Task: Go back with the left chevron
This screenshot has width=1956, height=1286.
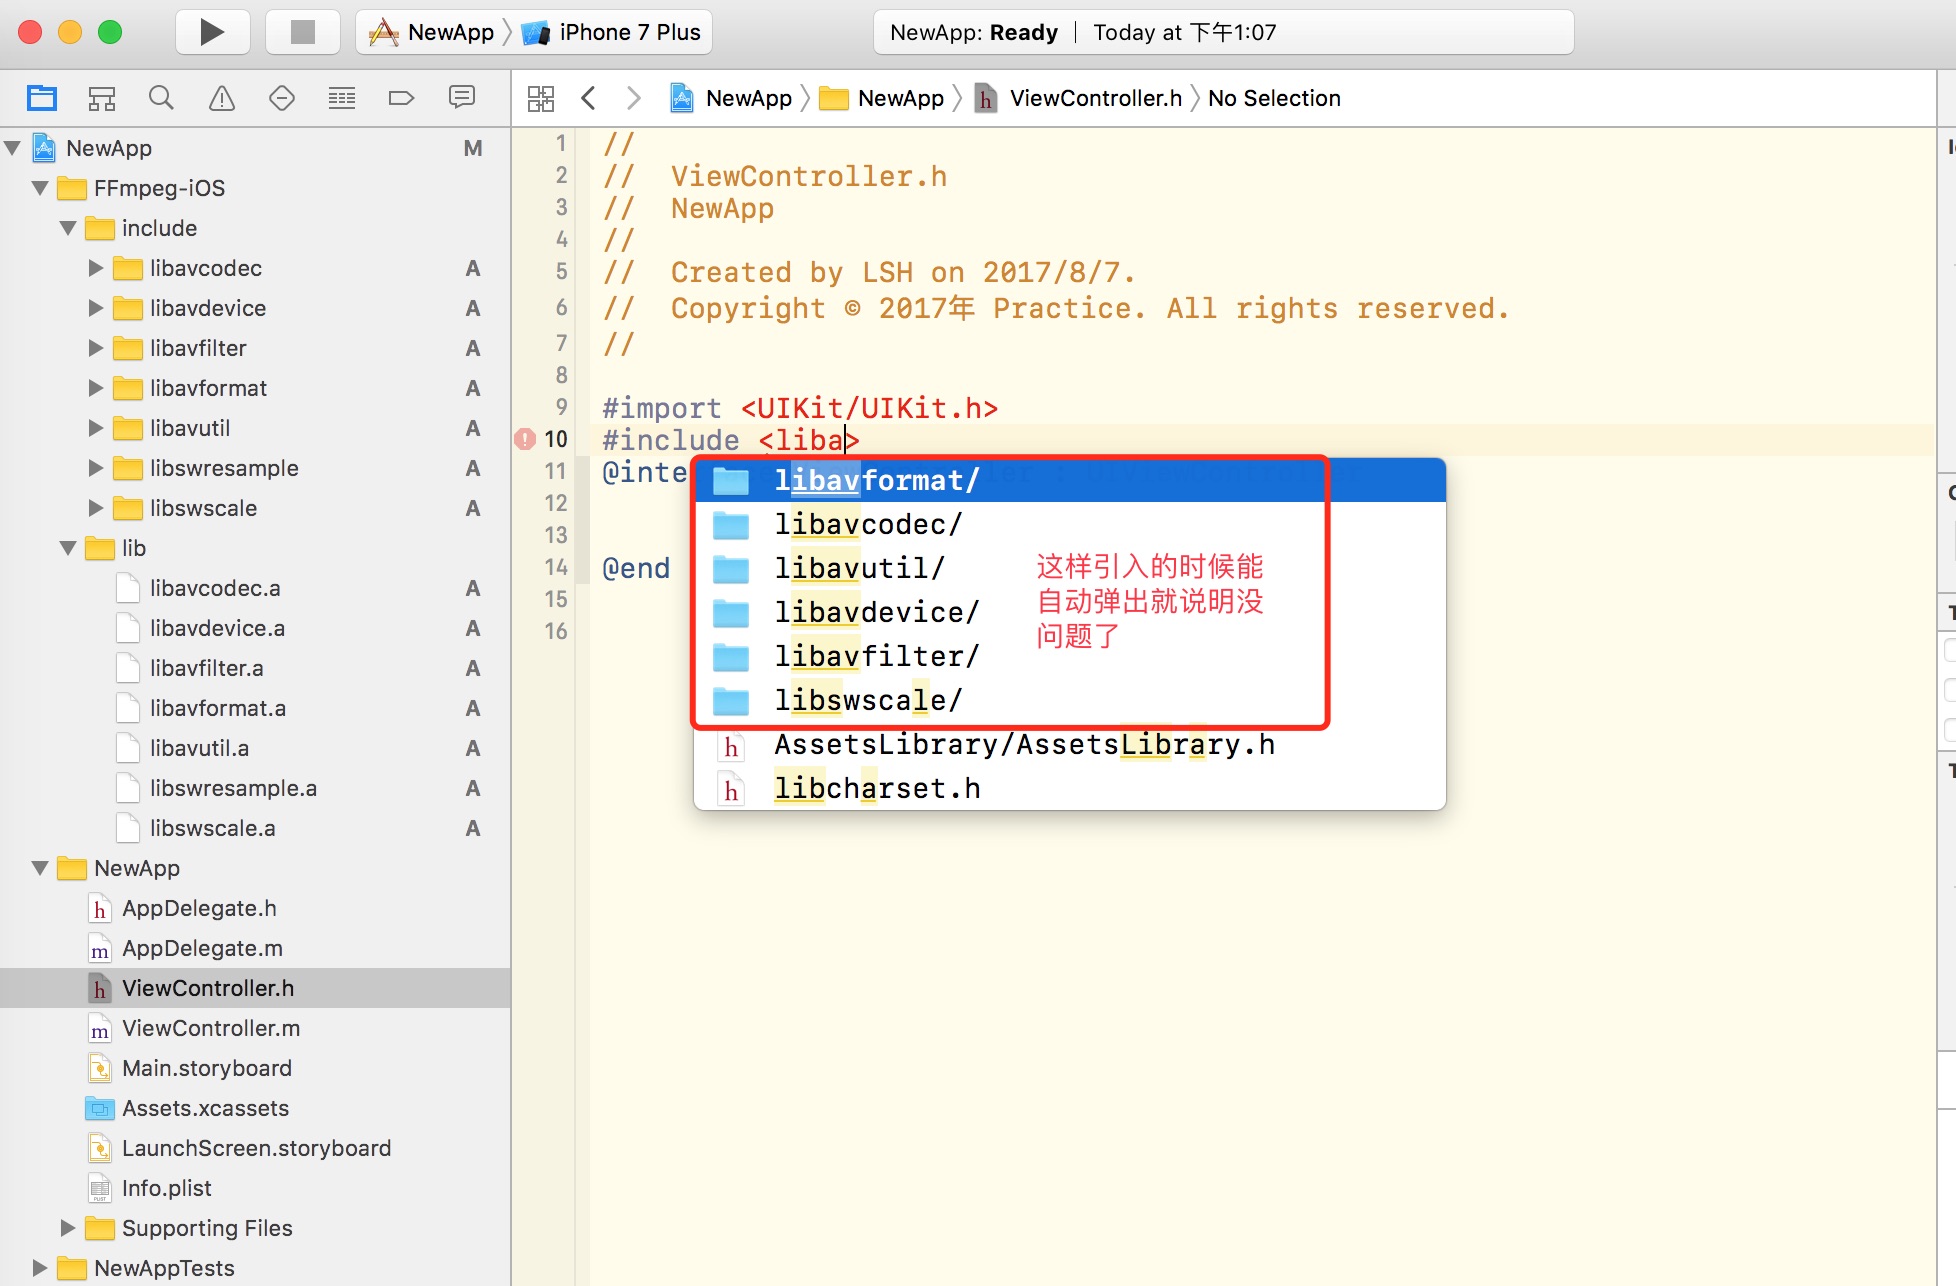Action: point(588,98)
